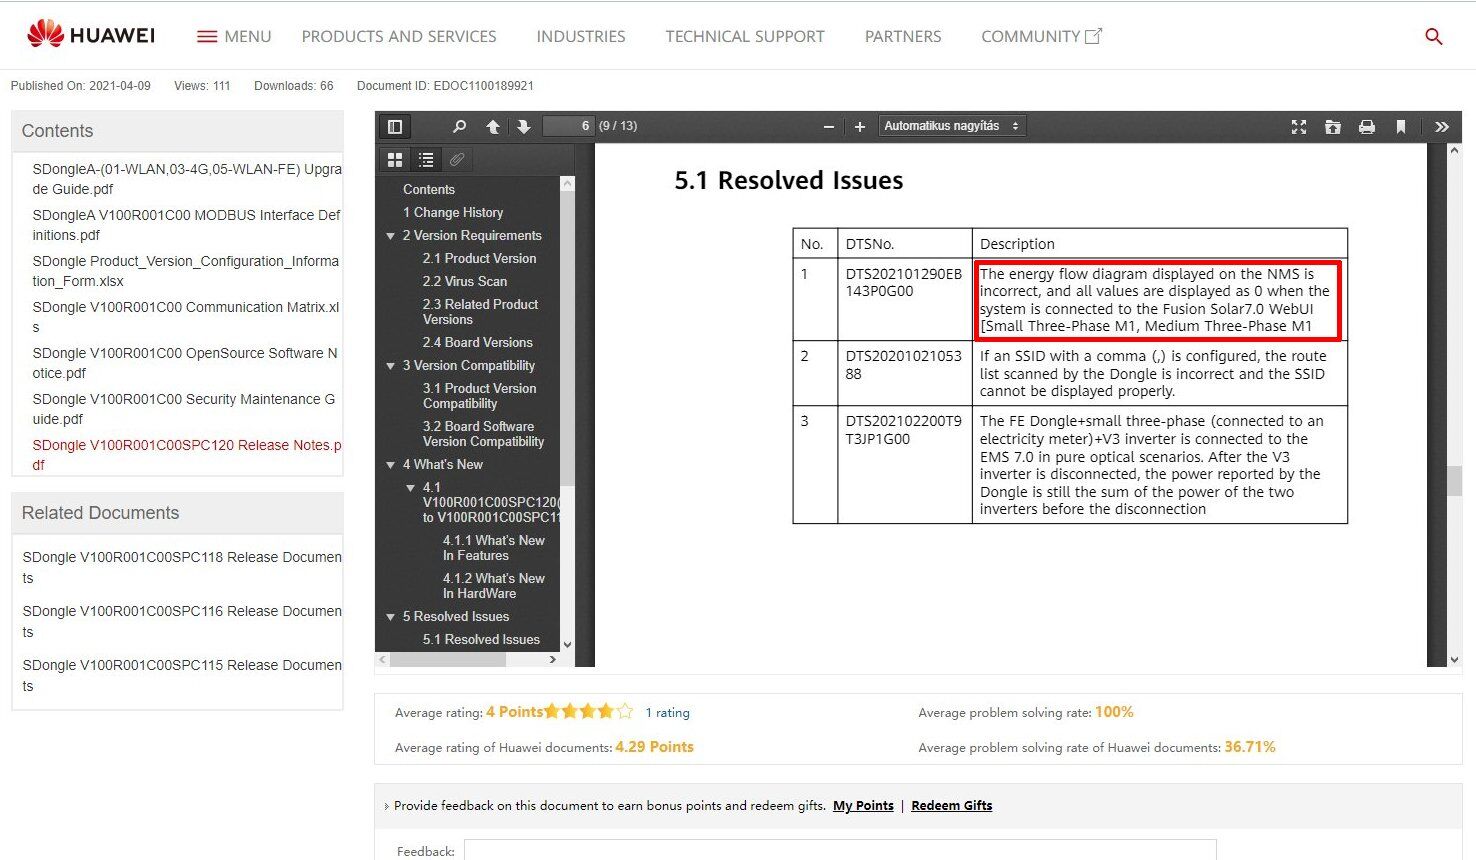Open SDongle Communication Matrix.xls
1476x860 pixels.
tap(186, 317)
